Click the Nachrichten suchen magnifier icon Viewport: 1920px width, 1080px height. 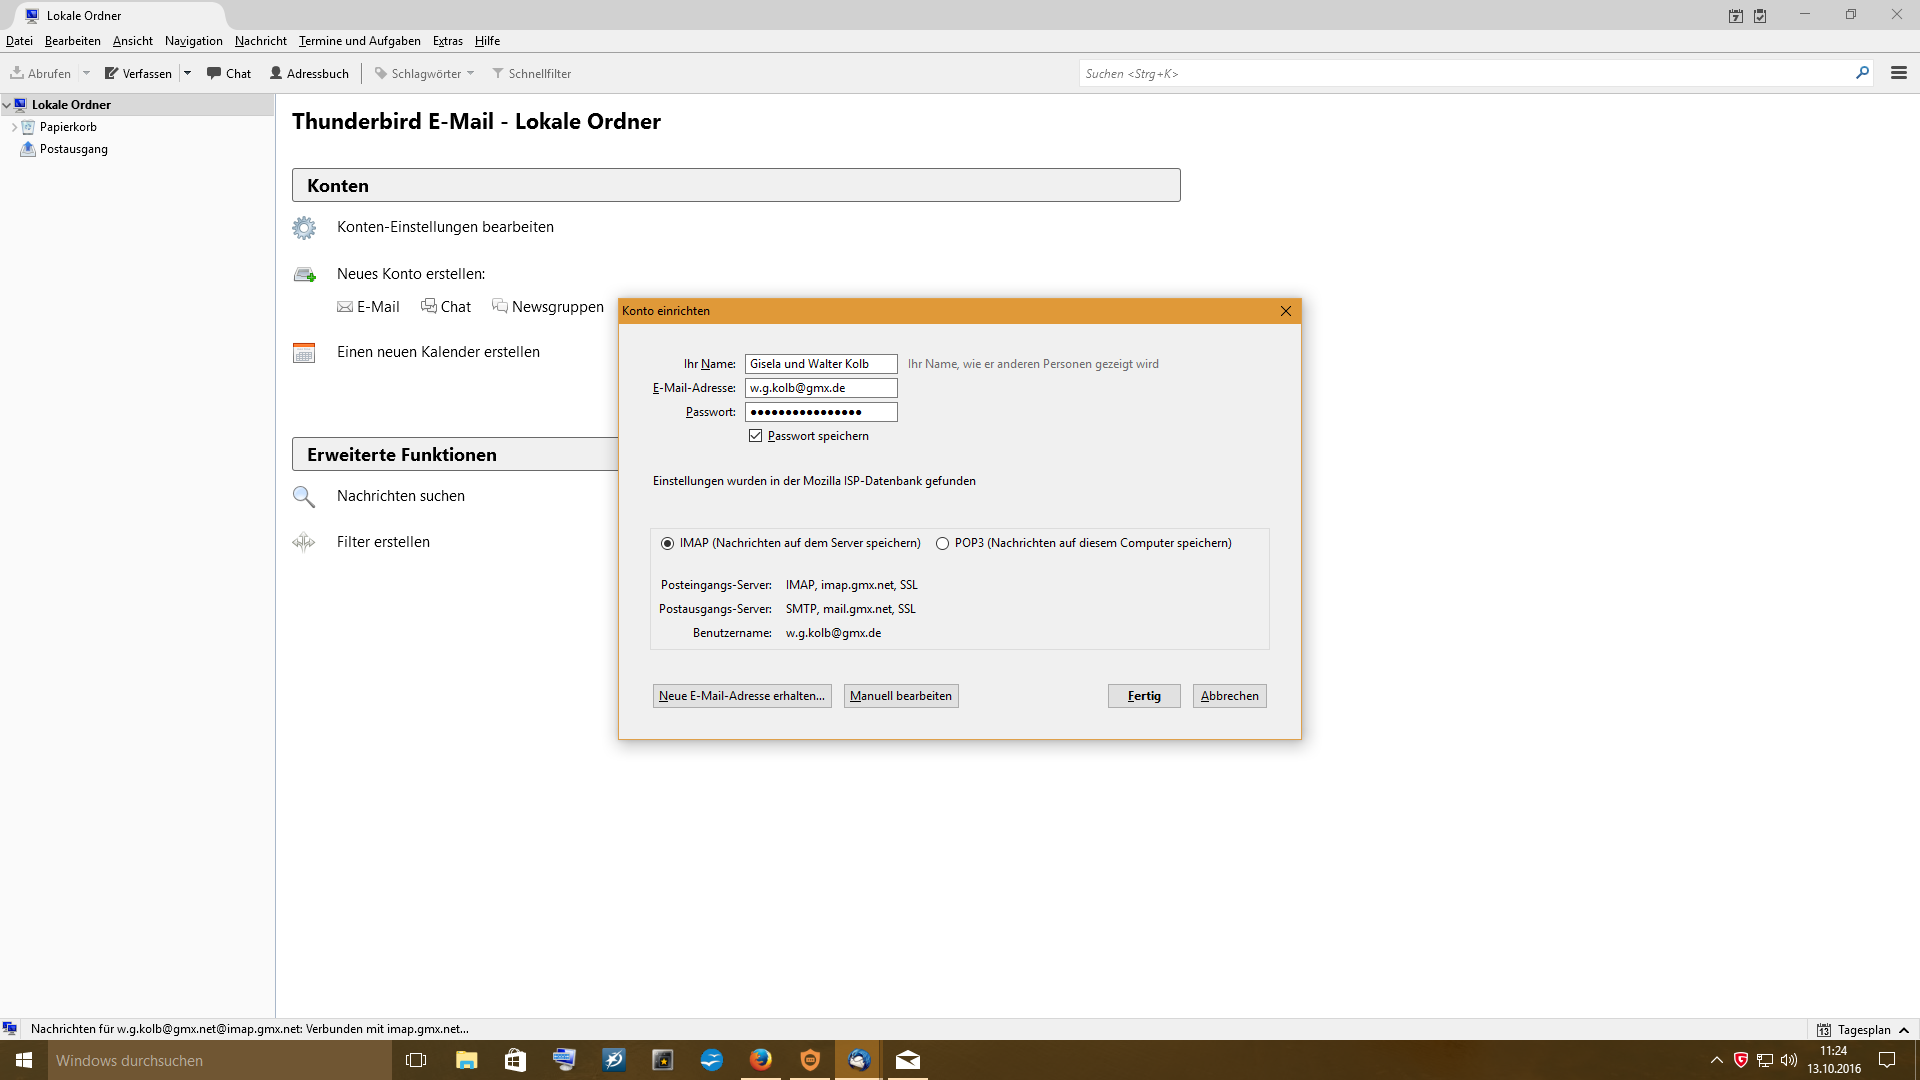304,497
